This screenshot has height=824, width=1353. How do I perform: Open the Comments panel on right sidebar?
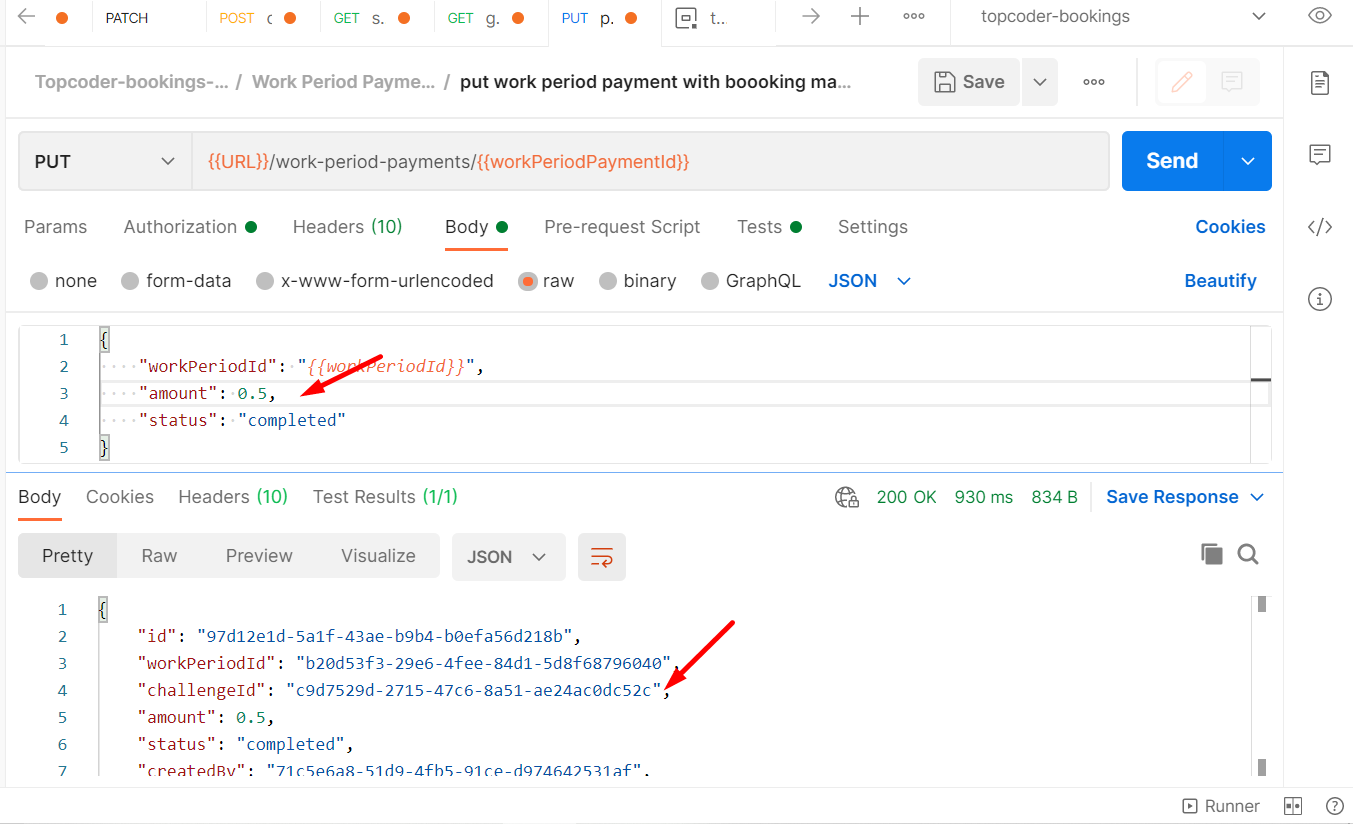pyautogui.click(x=1320, y=154)
